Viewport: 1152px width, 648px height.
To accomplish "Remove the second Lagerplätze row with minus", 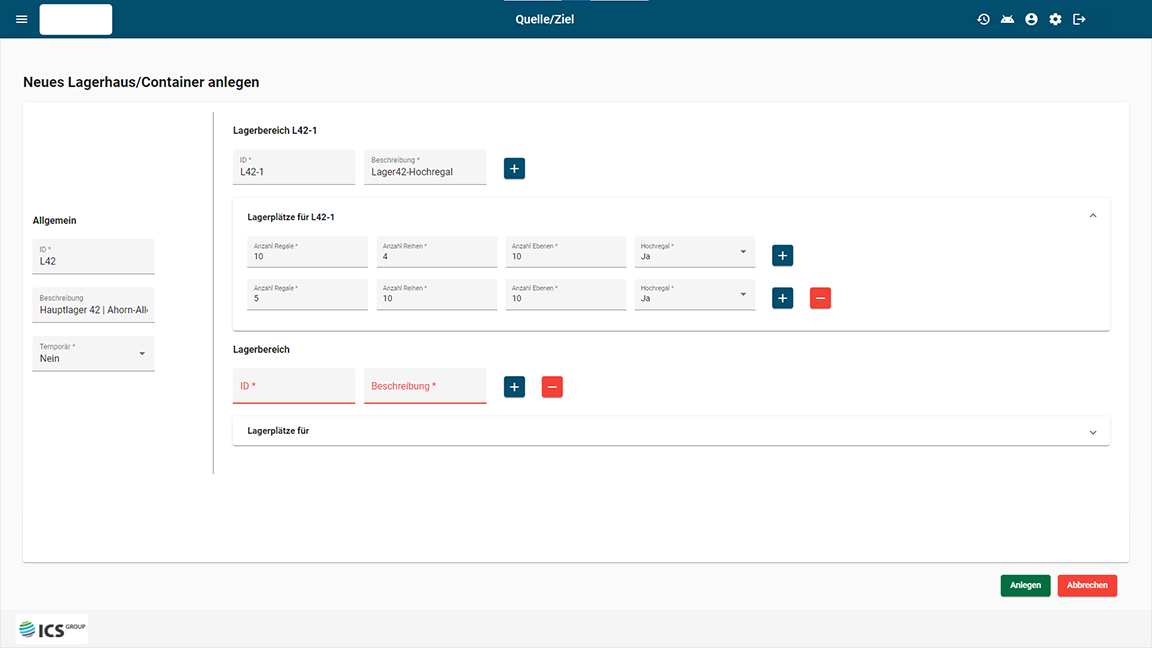I will 820,298.
